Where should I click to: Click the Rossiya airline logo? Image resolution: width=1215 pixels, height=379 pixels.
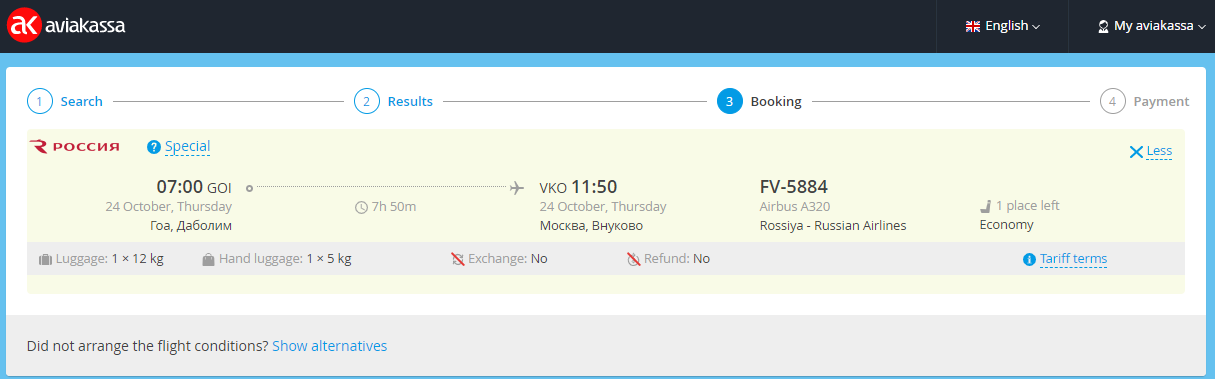75,147
